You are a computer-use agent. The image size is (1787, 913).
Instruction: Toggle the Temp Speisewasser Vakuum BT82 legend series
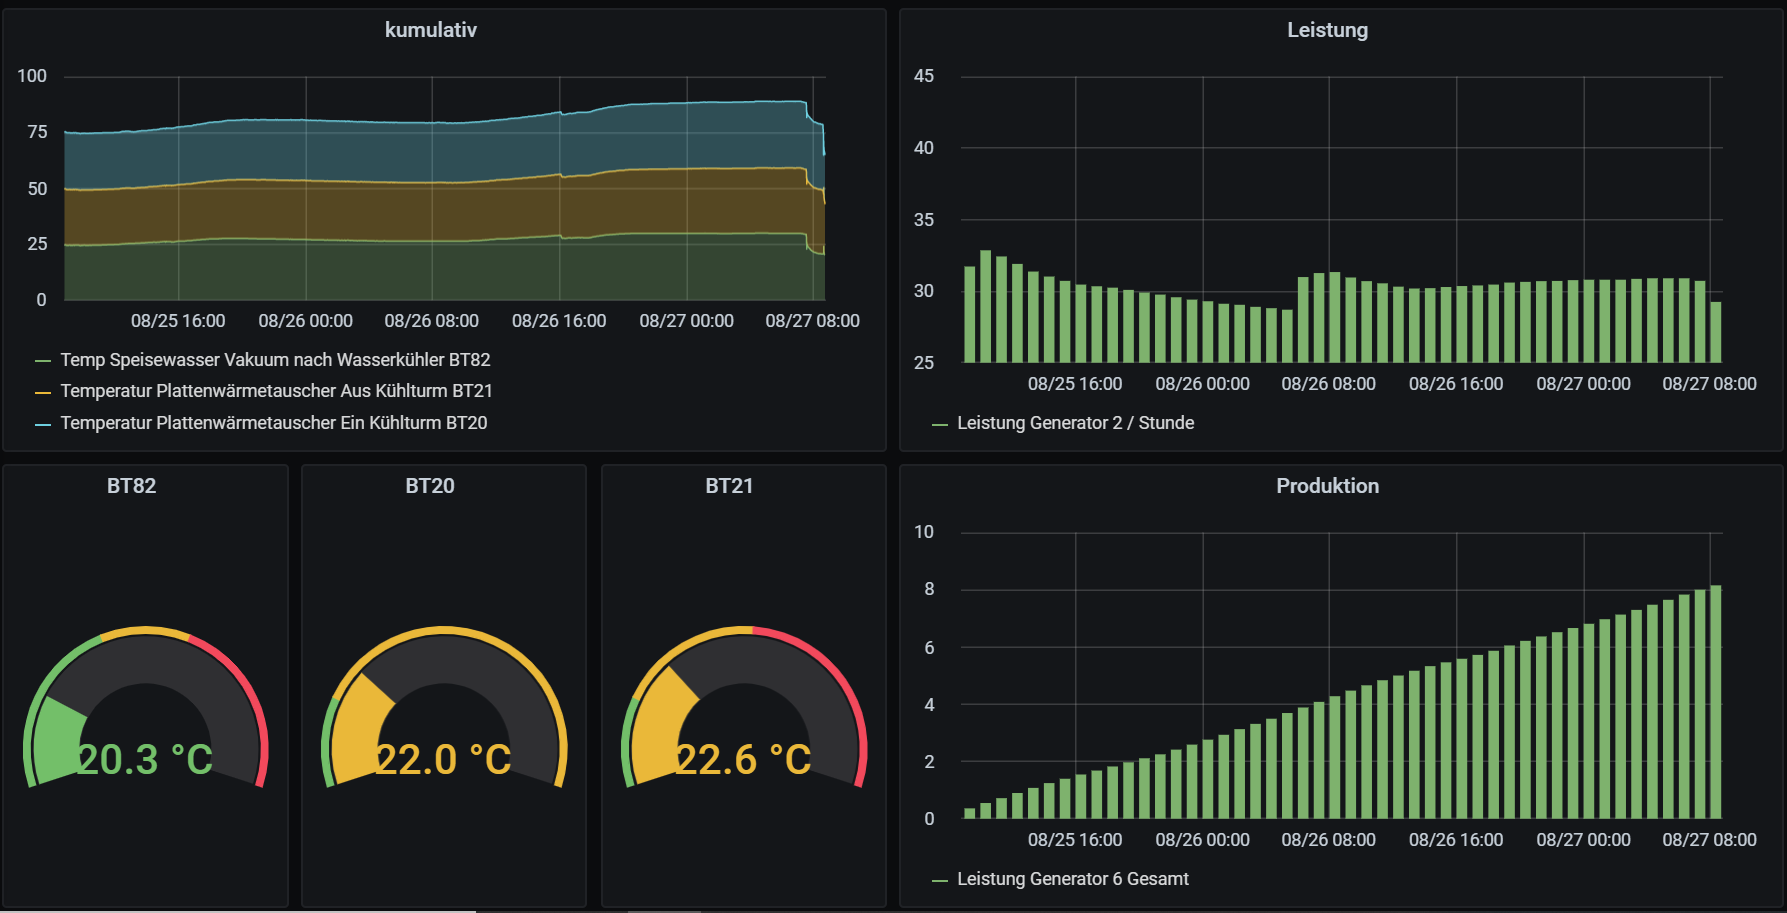tap(275, 359)
